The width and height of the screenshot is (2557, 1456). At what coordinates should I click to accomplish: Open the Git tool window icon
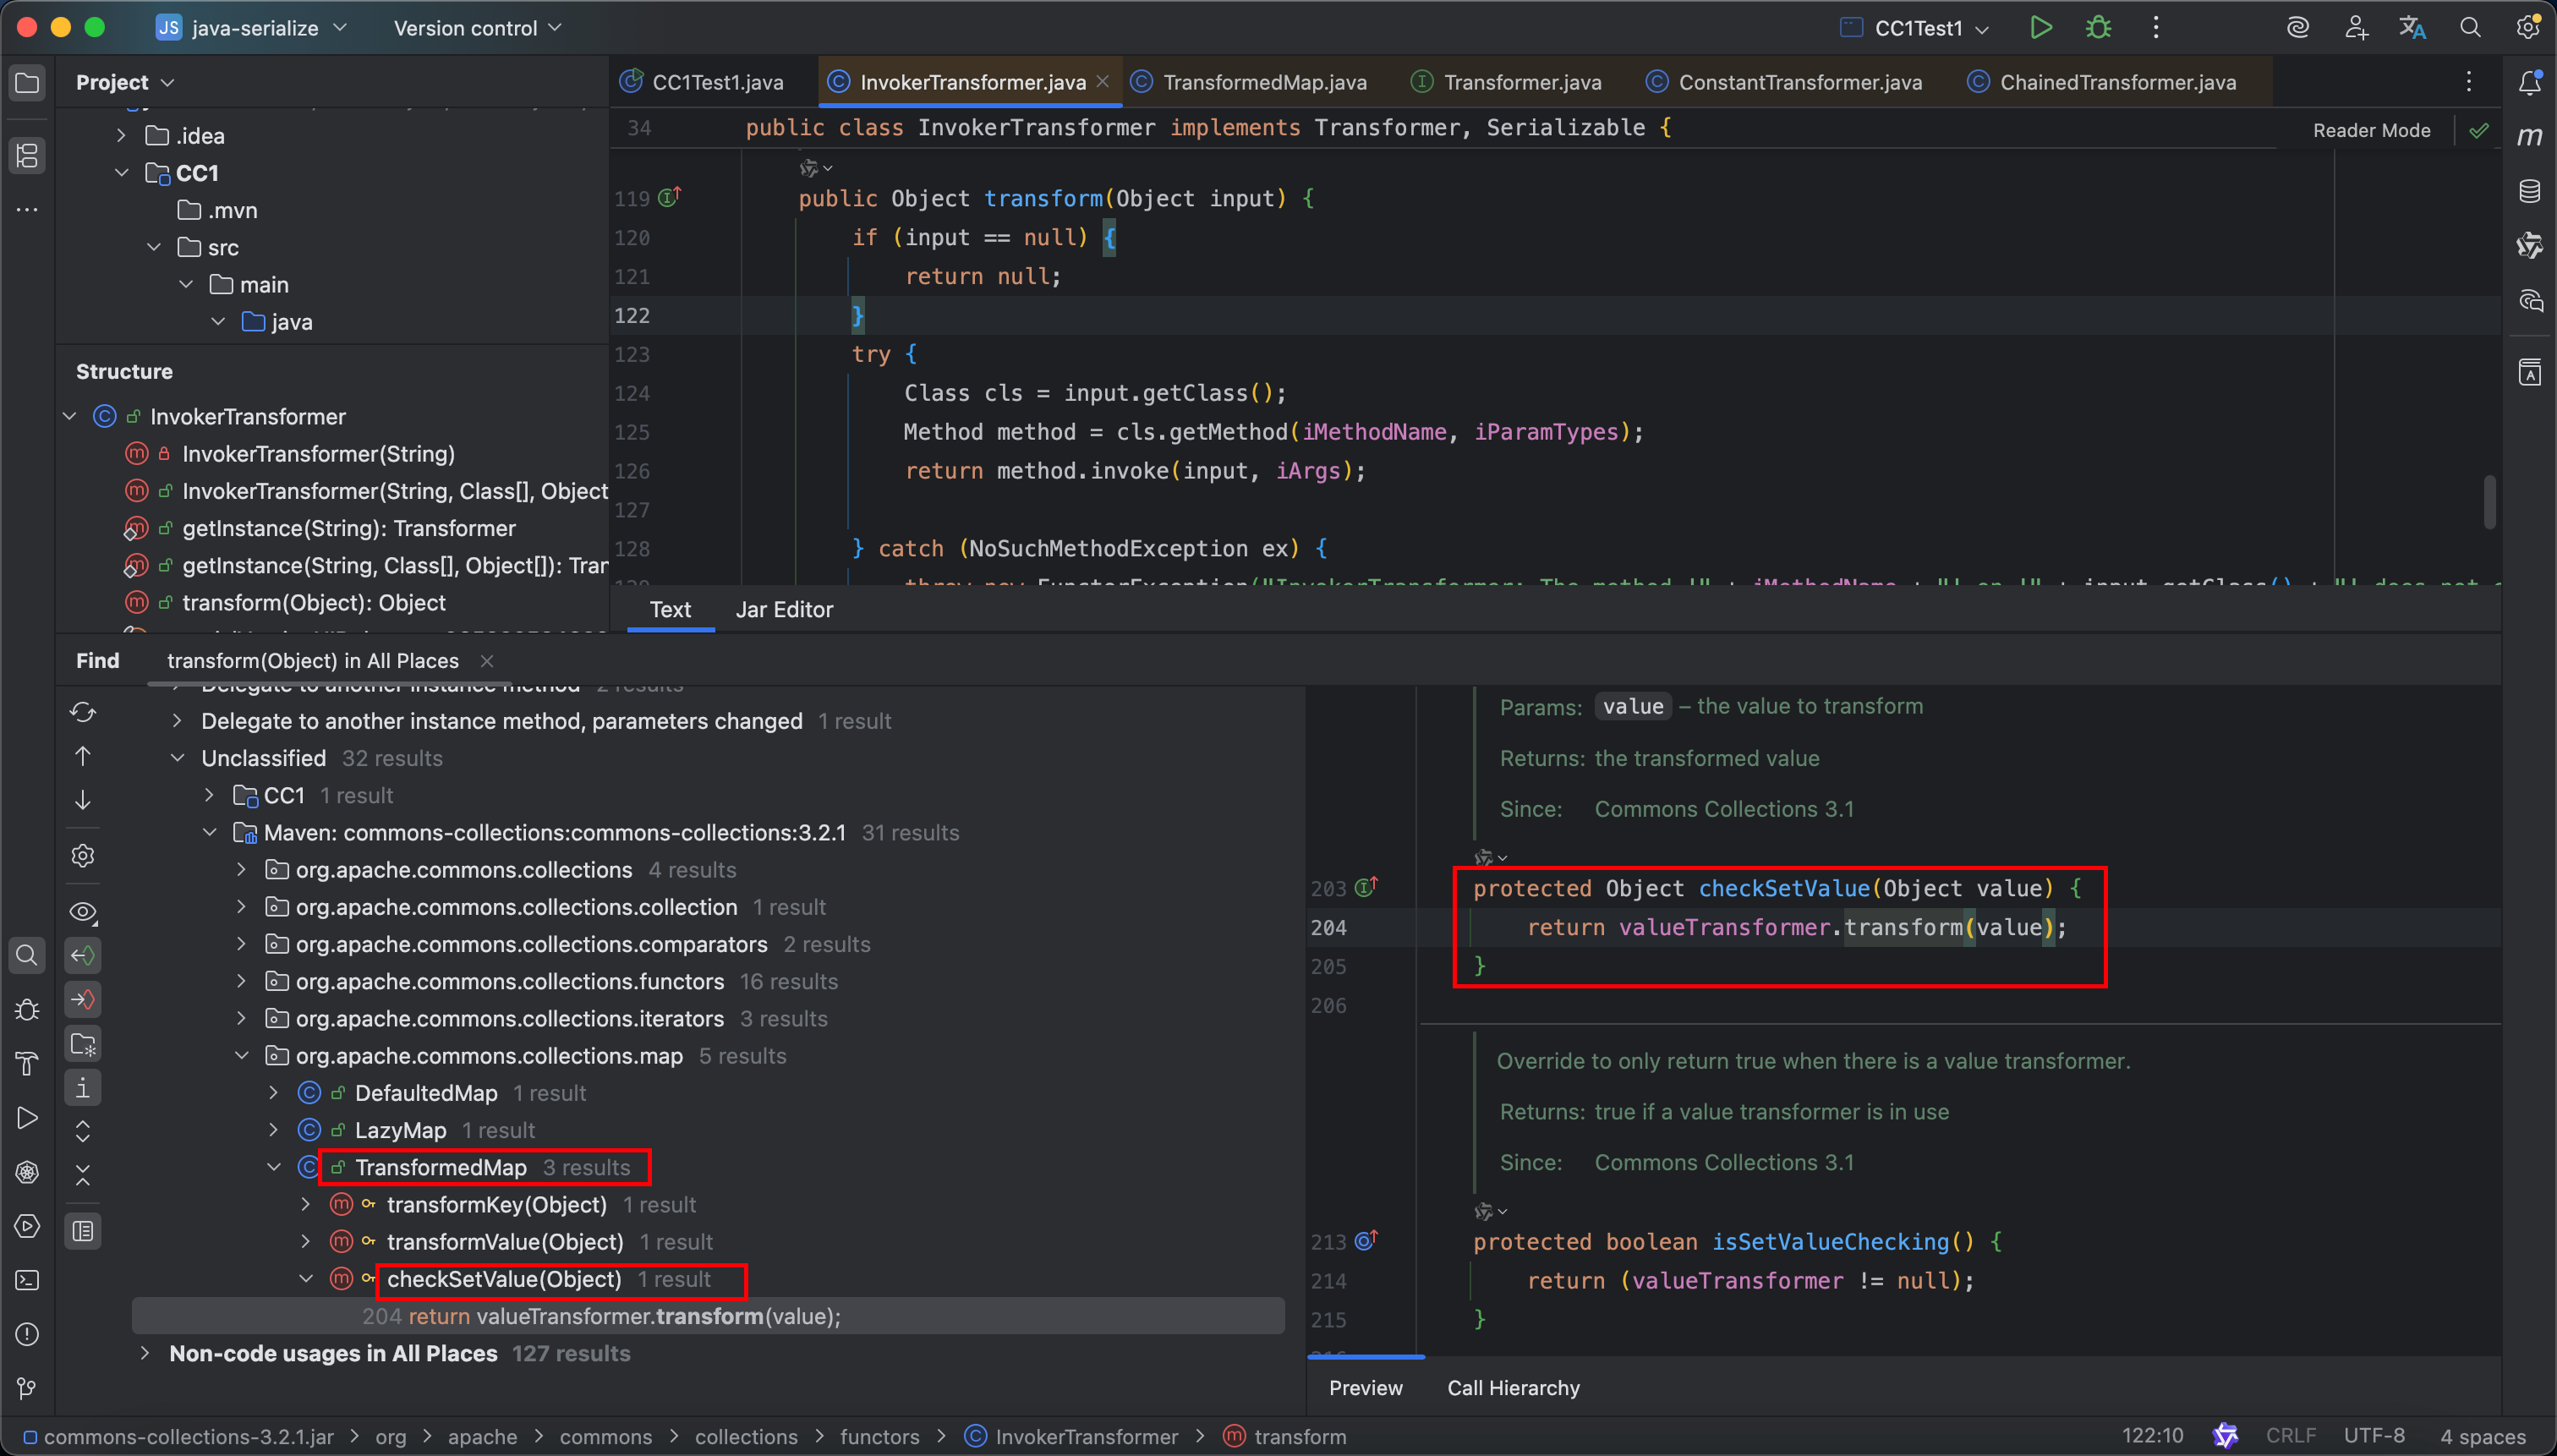[x=27, y=1388]
